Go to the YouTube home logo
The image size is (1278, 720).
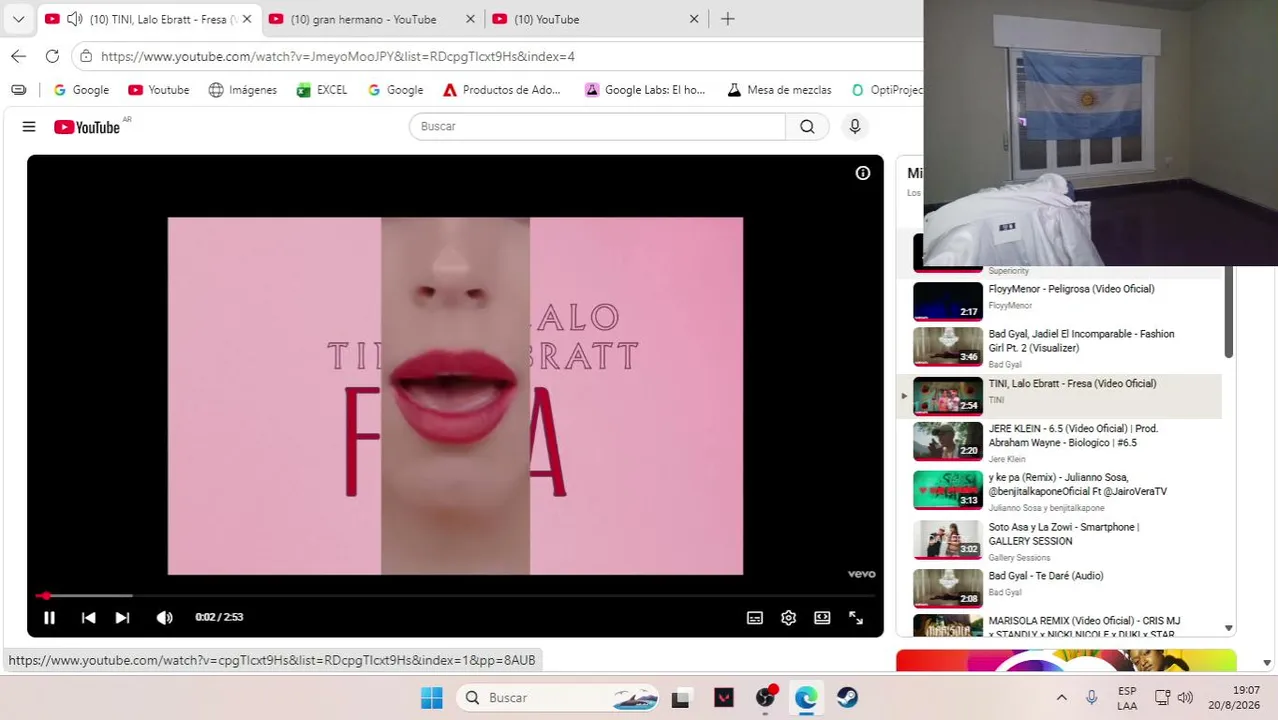(x=87, y=127)
